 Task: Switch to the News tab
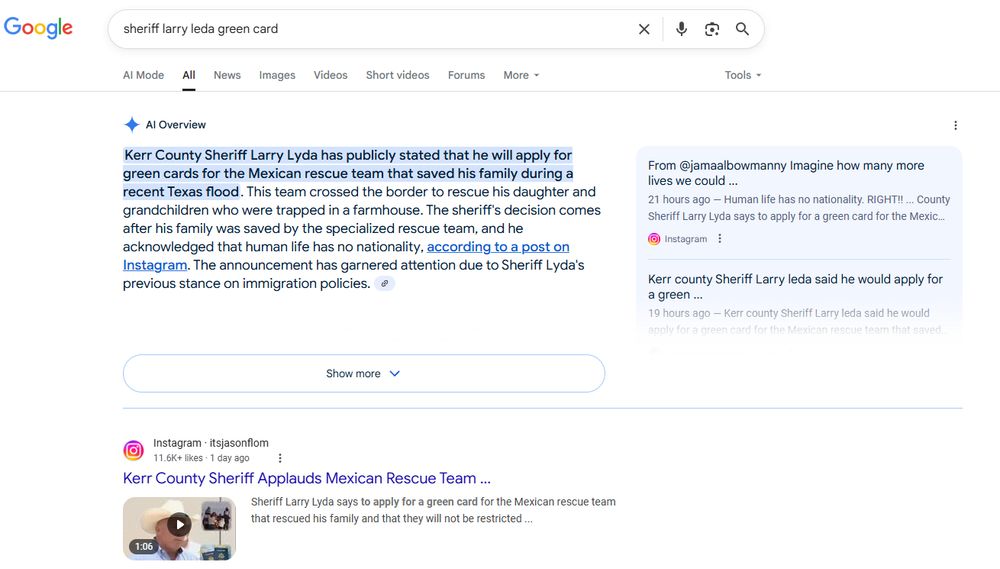click(x=227, y=75)
